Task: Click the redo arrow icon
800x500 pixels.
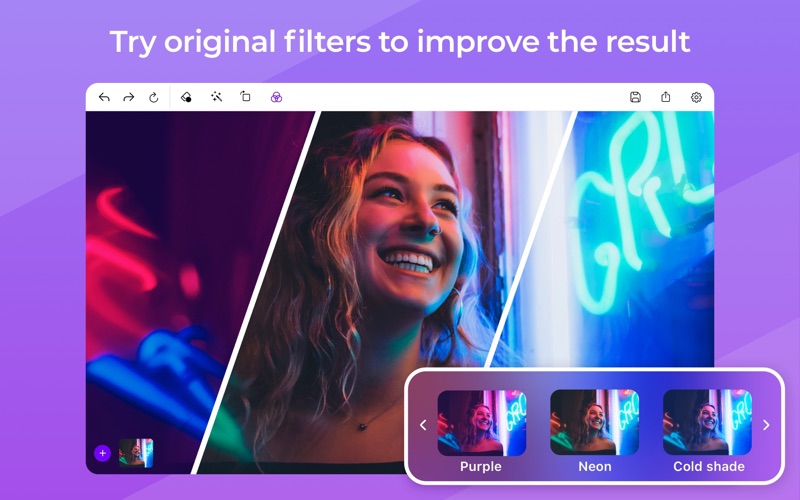Action: 129,97
